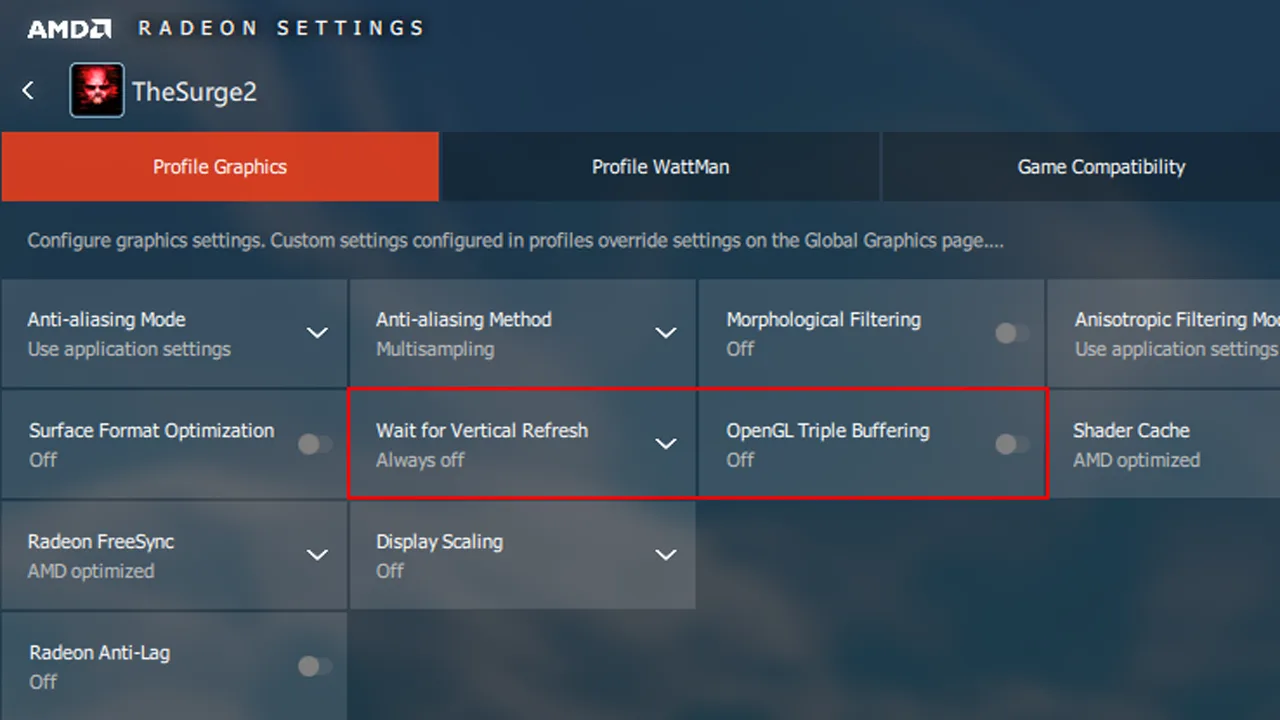Open Radeon FreeSync dropdown chevron
Viewport: 1280px width, 720px height.
317,555
